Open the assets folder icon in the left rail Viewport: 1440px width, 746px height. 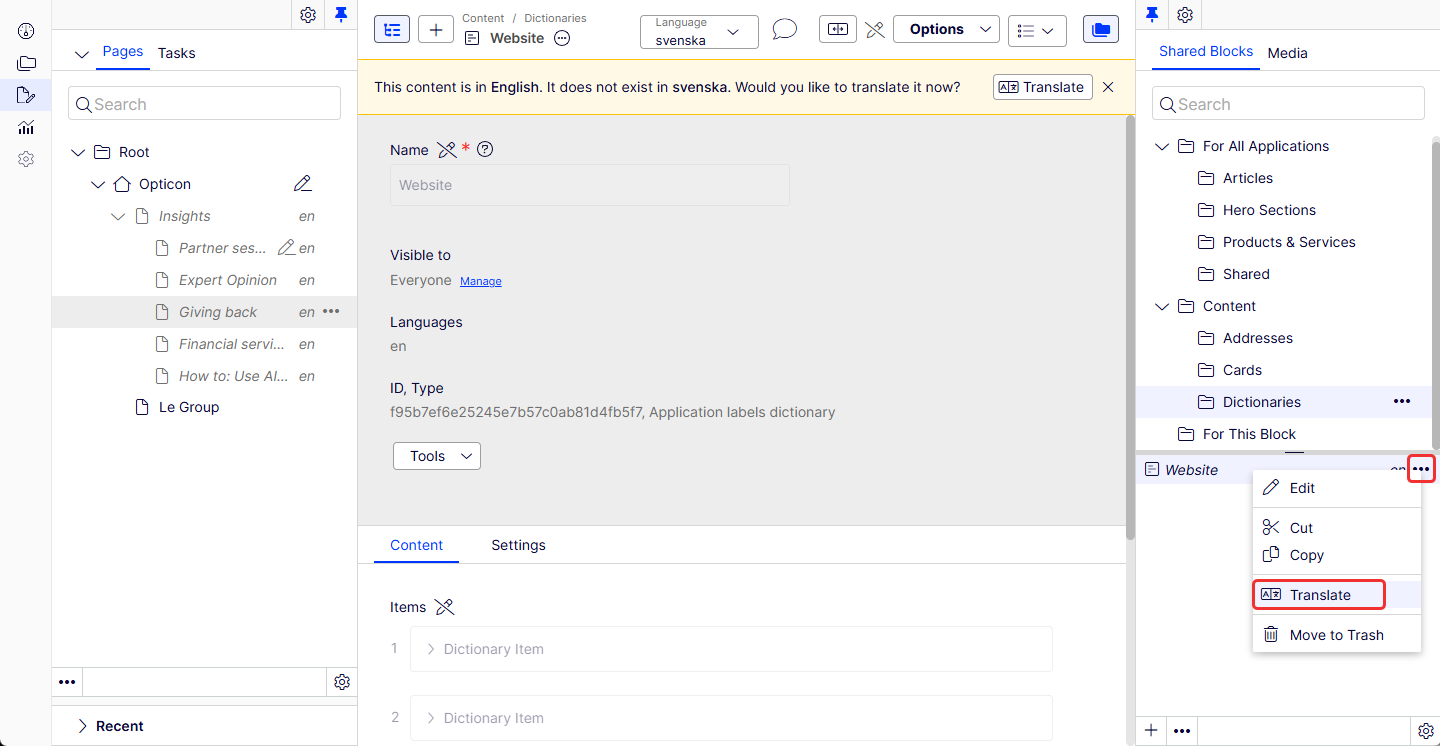[x=26, y=63]
